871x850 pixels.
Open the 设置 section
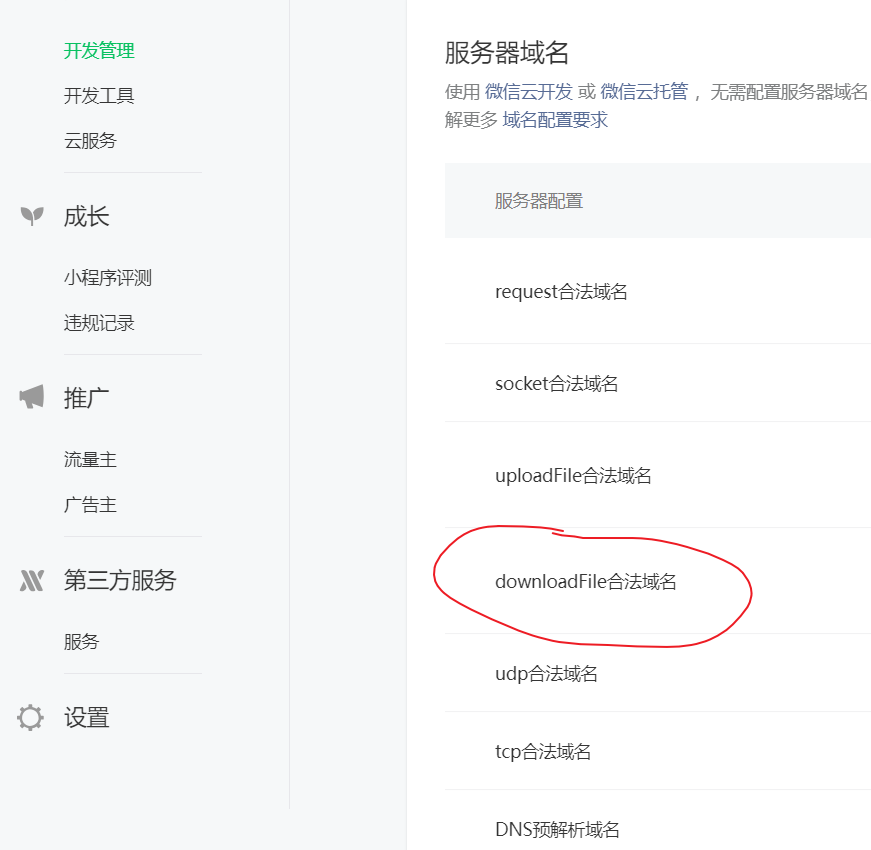[86, 717]
